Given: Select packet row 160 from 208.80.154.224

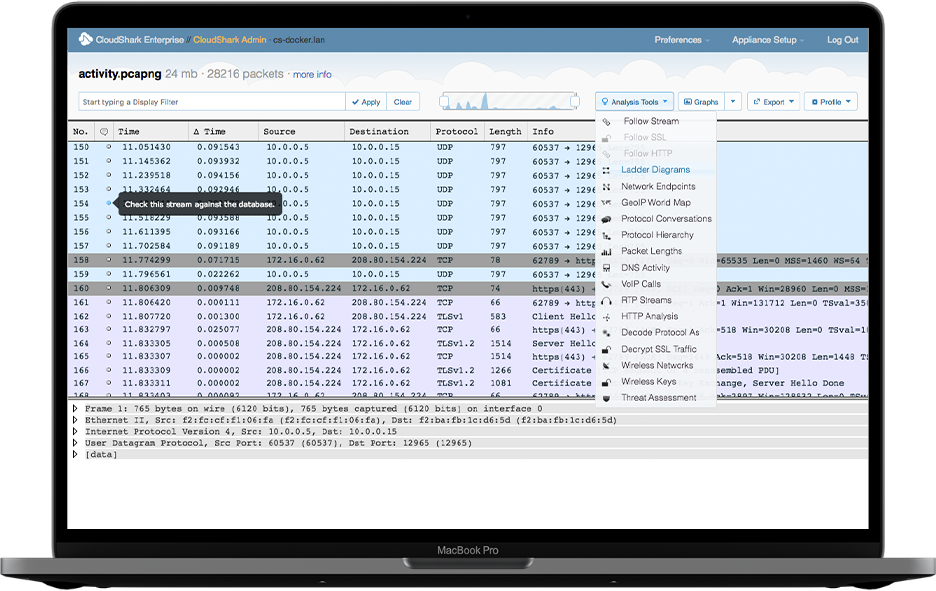Looking at the screenshot, I should tap(468, 288).
